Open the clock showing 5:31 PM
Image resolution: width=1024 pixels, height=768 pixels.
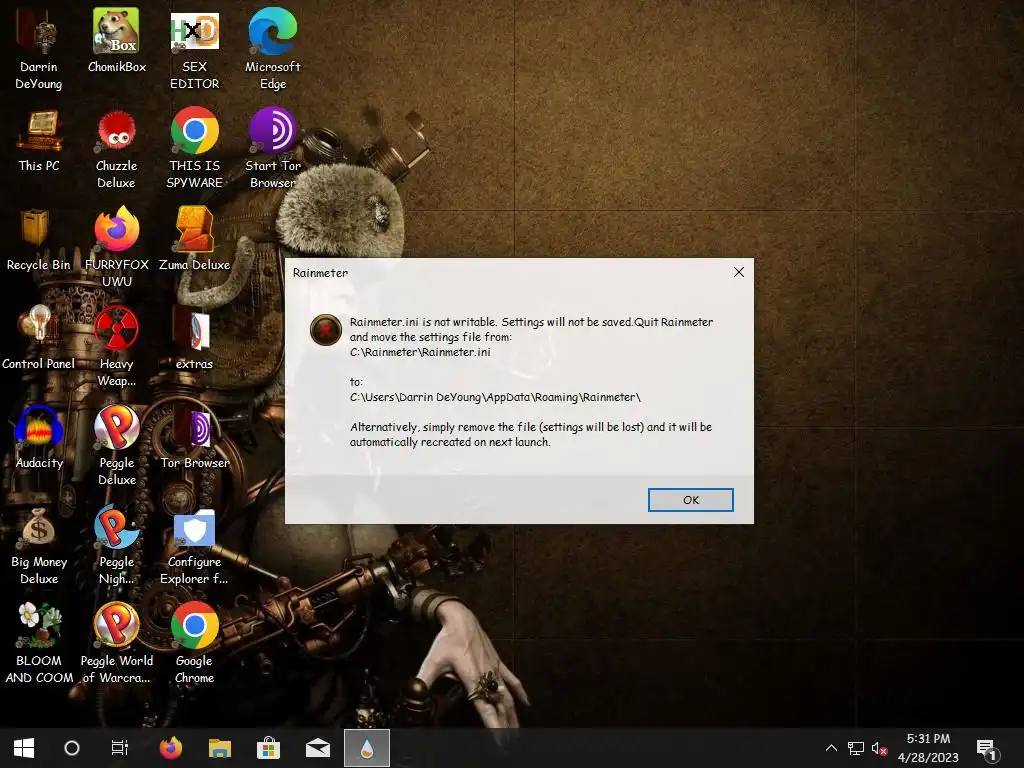[x=928, y=748]
